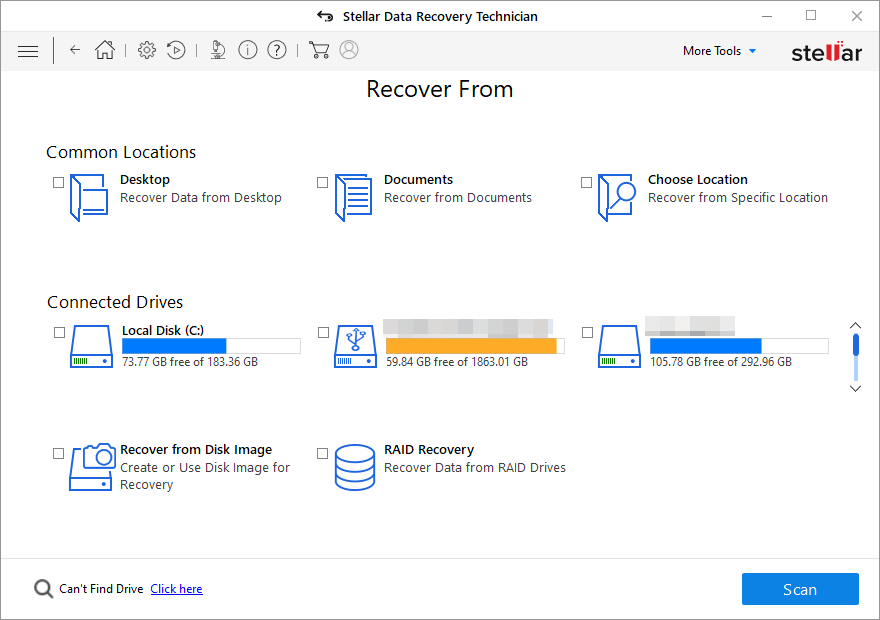Screen dimensions: 880x620
Task: Click 'Create or Use Disk Image for Recovery' text
Action: (x=205, y=476)
